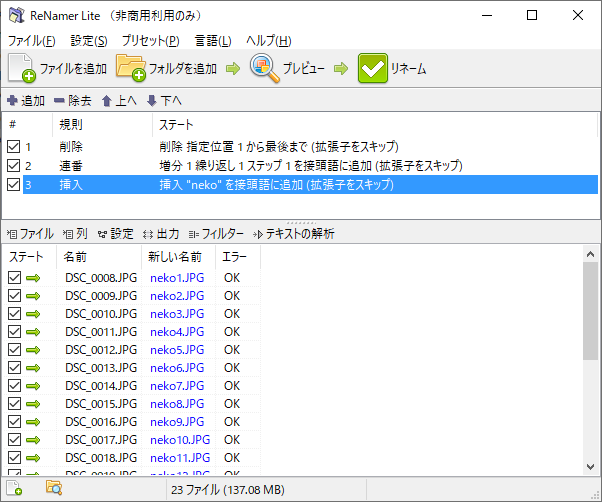Move rule down with 下へ arrow
Screen dimensions: 602x502
164,101
